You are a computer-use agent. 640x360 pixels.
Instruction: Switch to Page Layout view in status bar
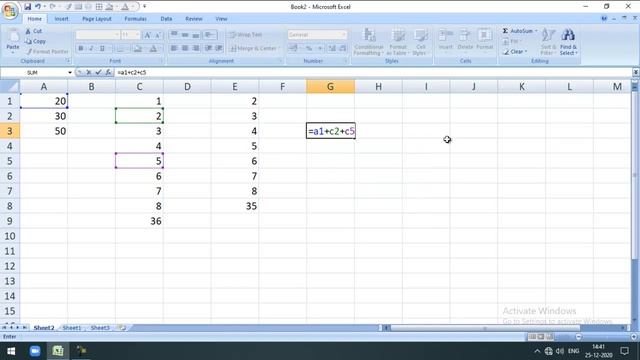pyautogui.click(x=541, y=337)
